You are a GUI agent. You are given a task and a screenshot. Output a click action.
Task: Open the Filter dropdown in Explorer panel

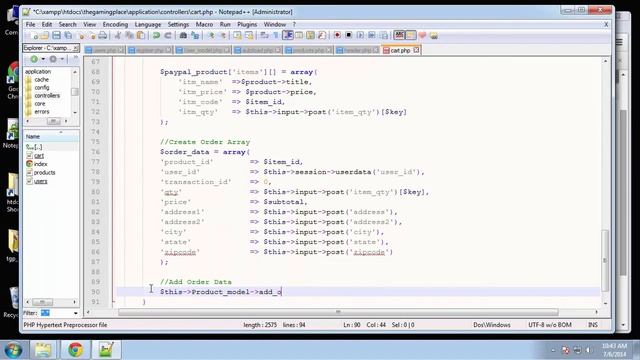[x=76, y=313]
